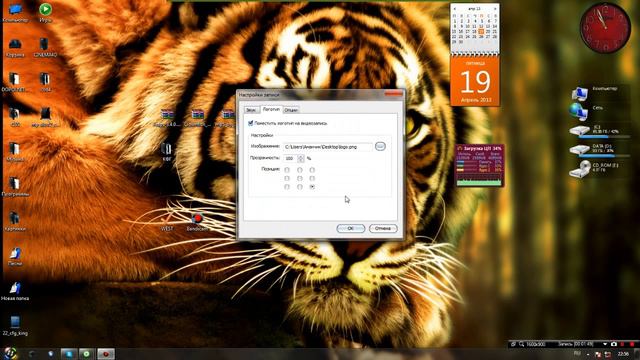Click the CPU load gadget Загрузка ЦП

tap(480, 165)
